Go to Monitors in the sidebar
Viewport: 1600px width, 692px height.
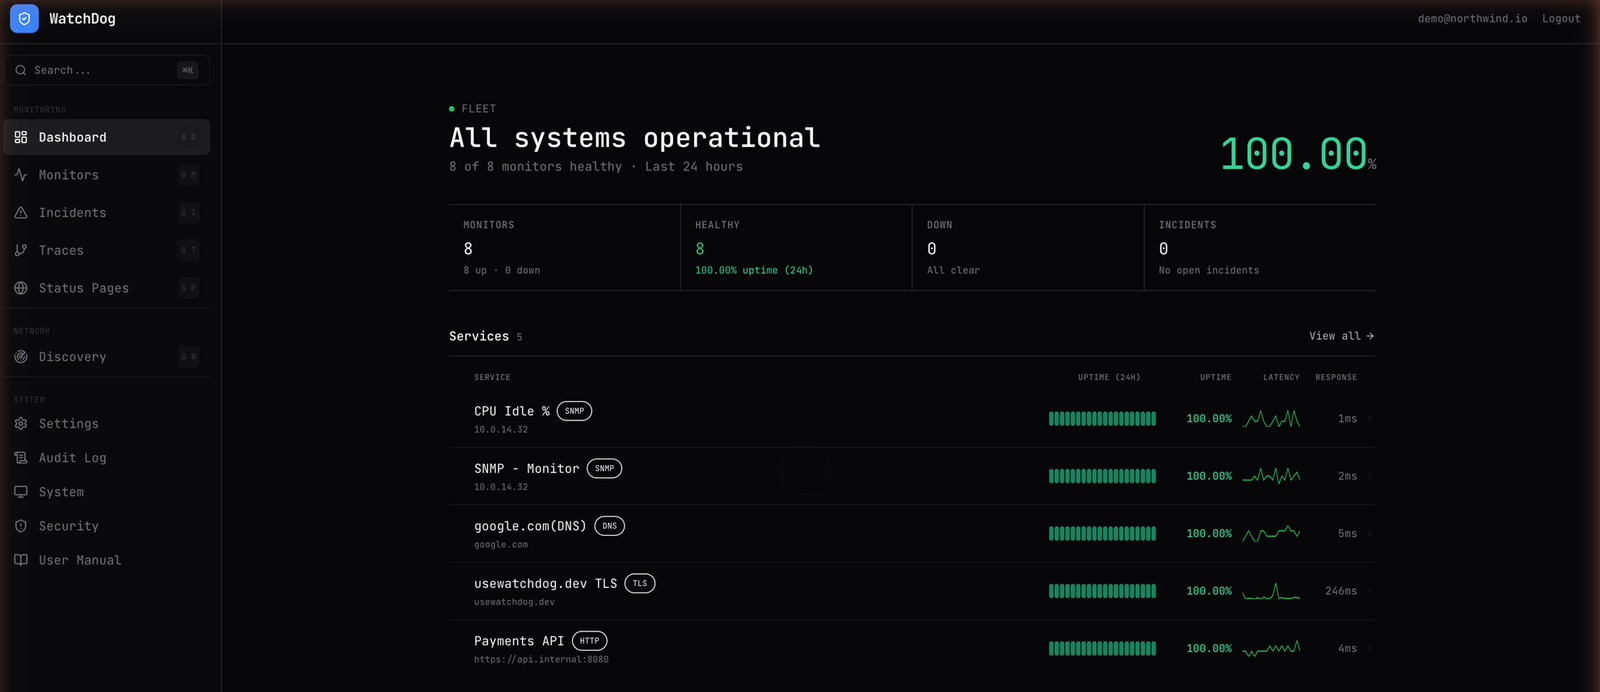[107, 175]
